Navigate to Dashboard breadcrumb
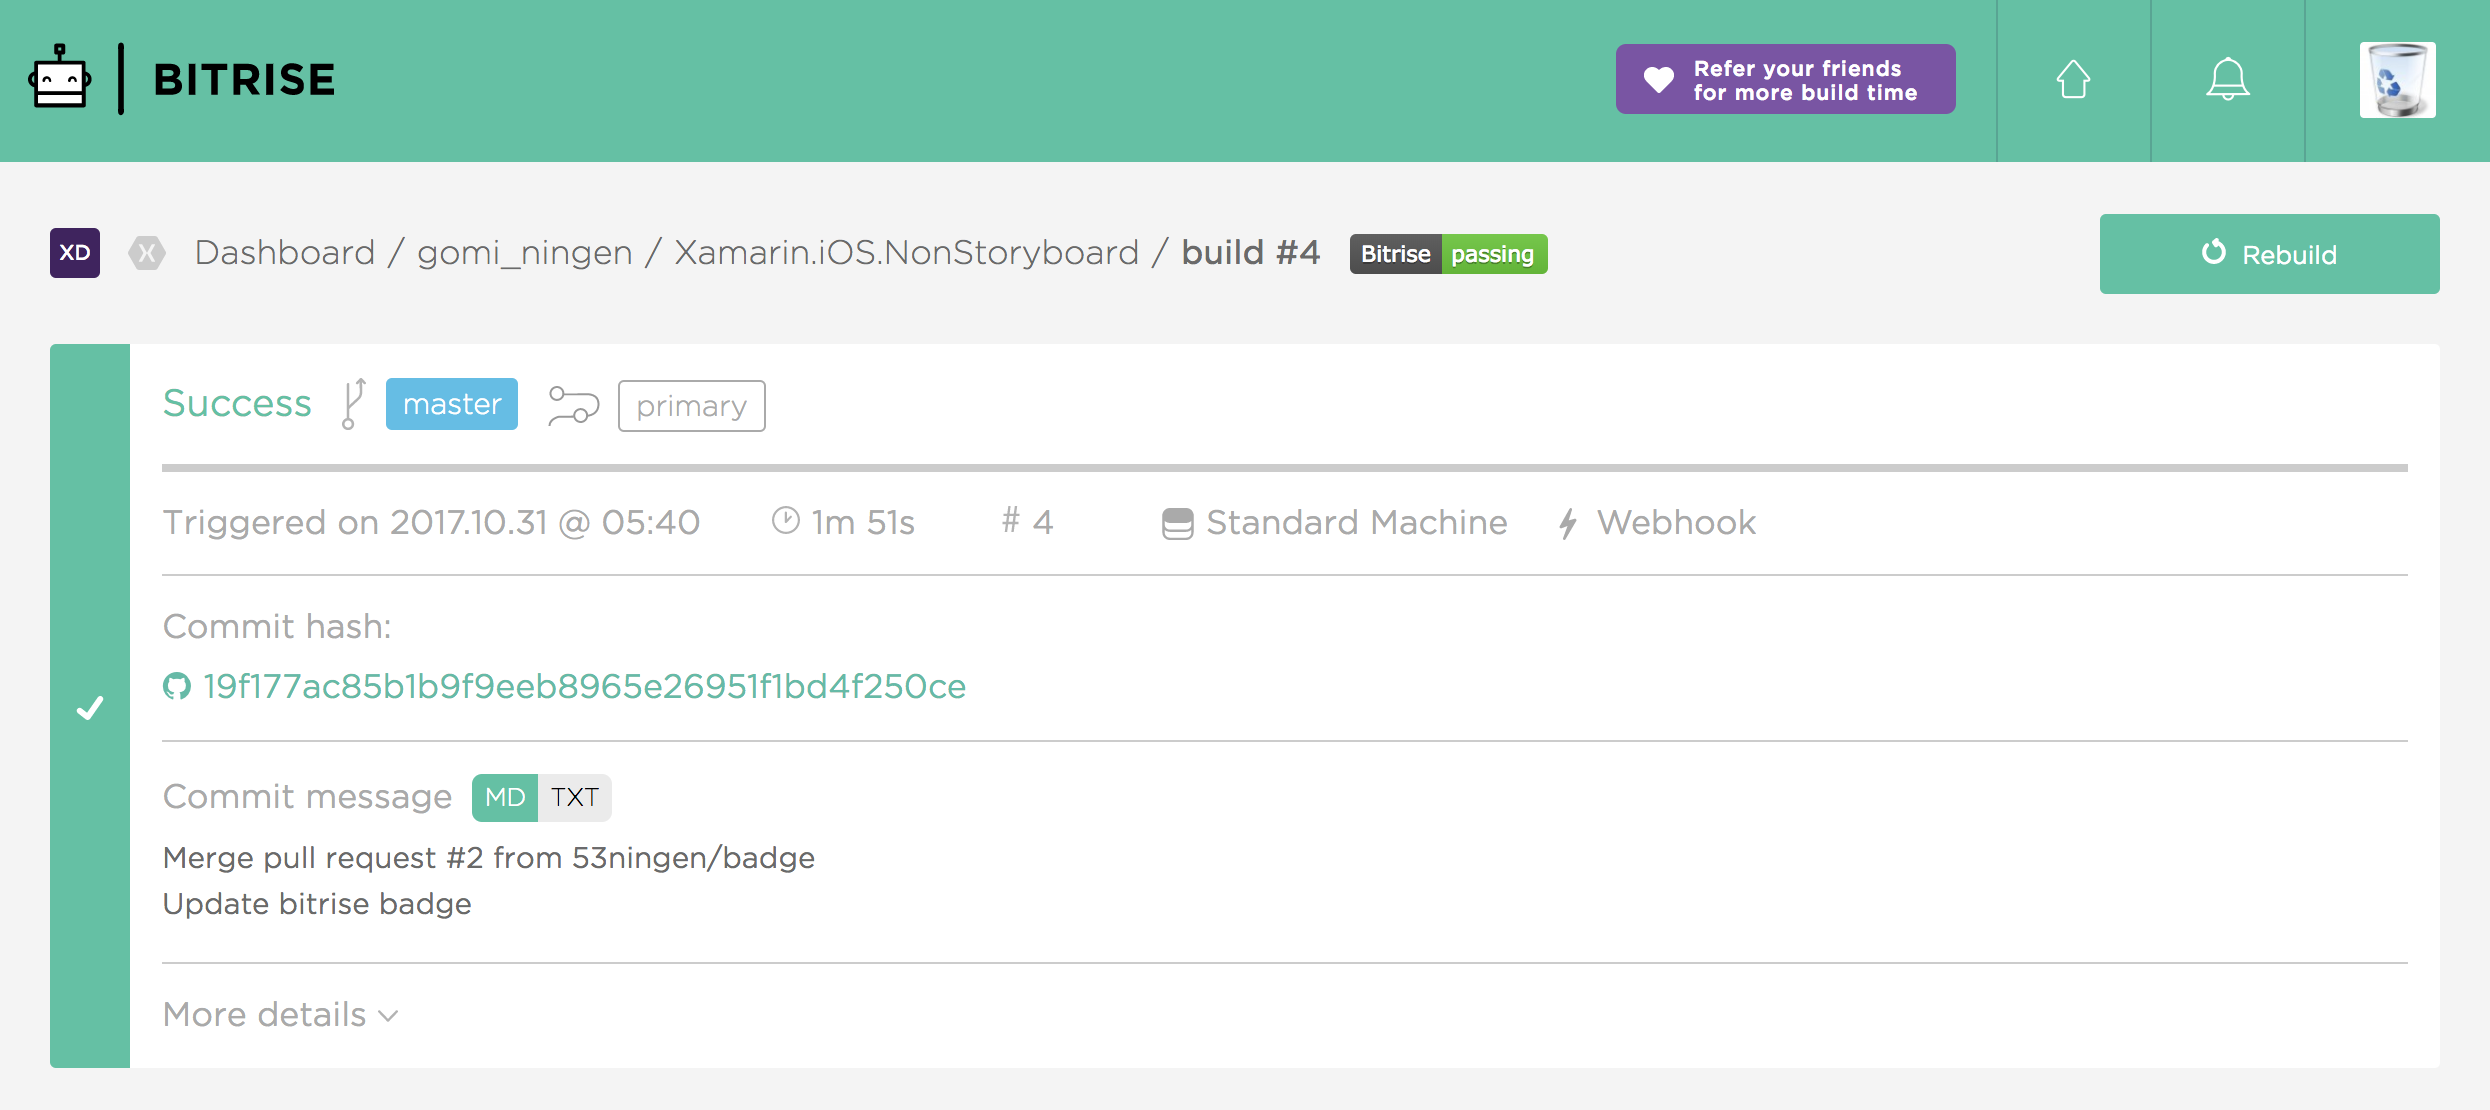The image size is (2490, 1110). click(x=285, y=252)
